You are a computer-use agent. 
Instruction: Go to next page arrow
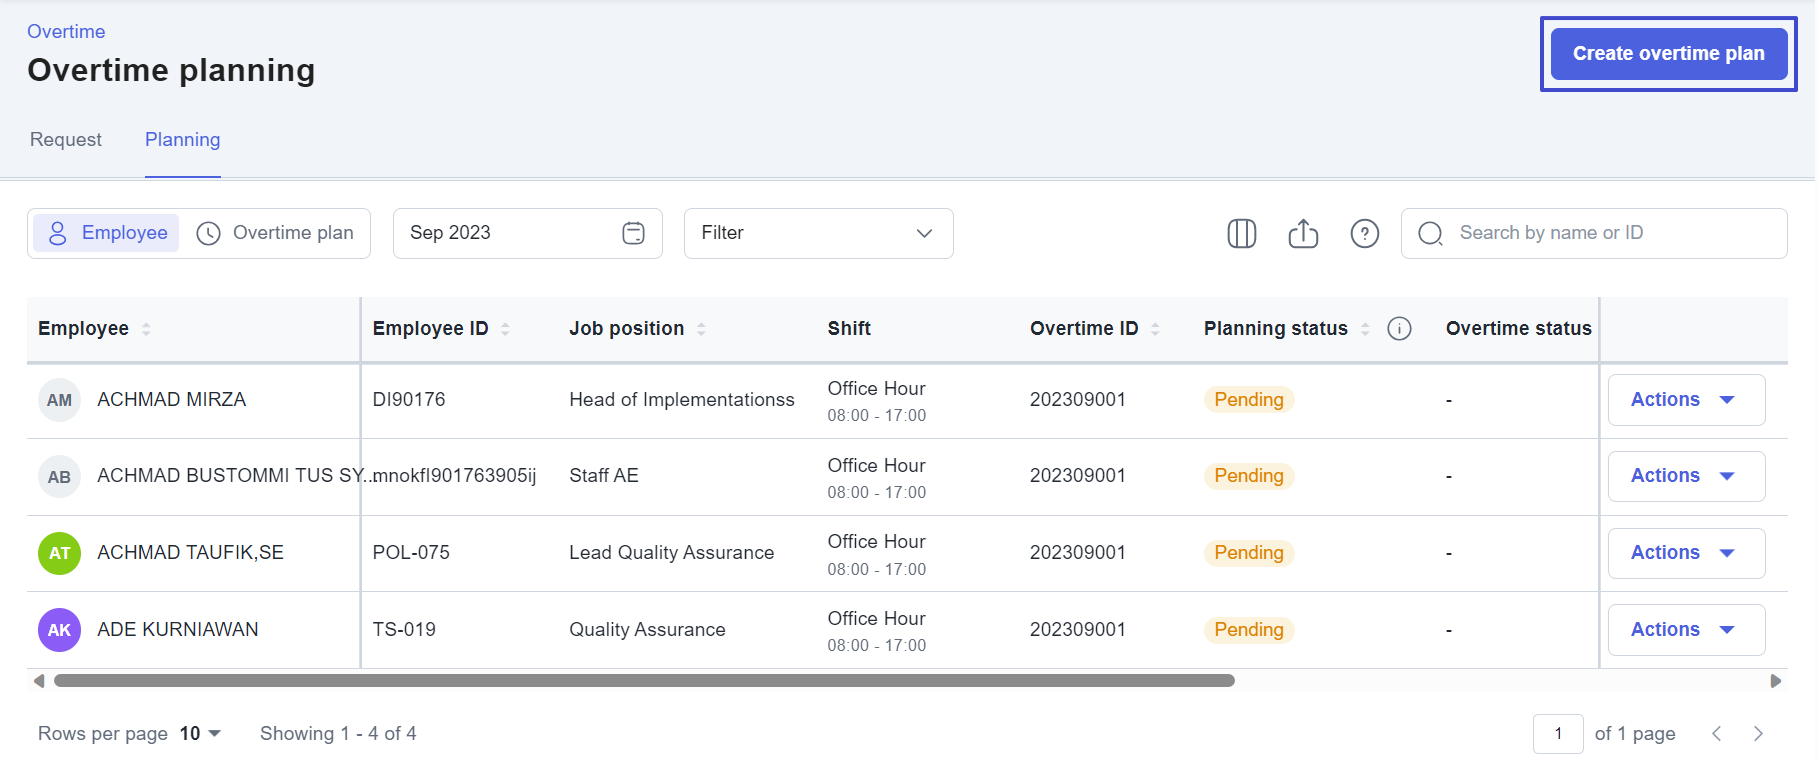[1757, 734]
